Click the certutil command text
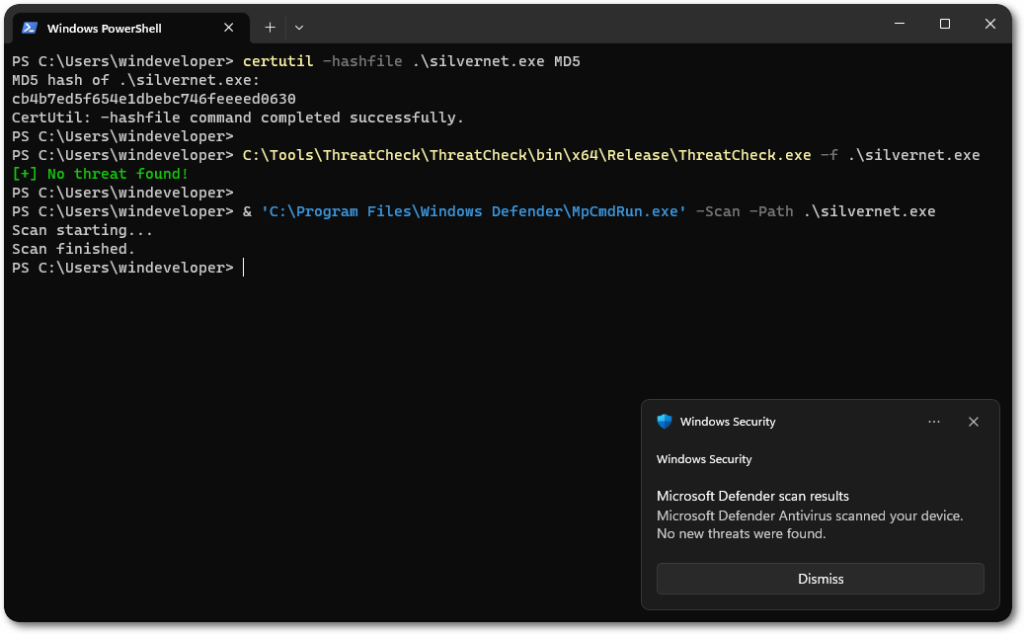This screenshot has height=634, width=1024. point(276,61)
